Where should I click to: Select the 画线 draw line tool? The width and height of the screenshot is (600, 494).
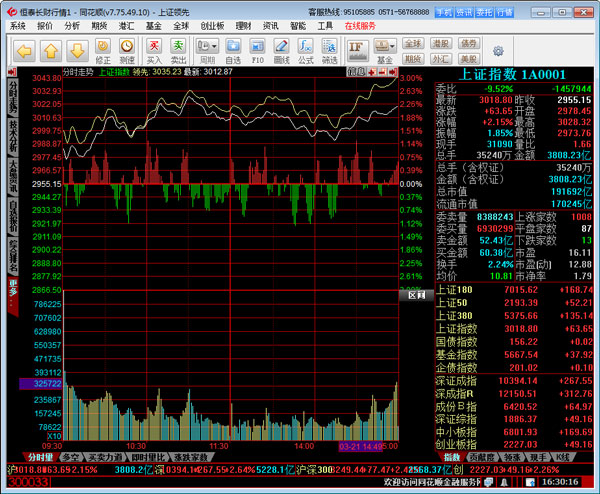pyautogui.click(x=282, y=51)
